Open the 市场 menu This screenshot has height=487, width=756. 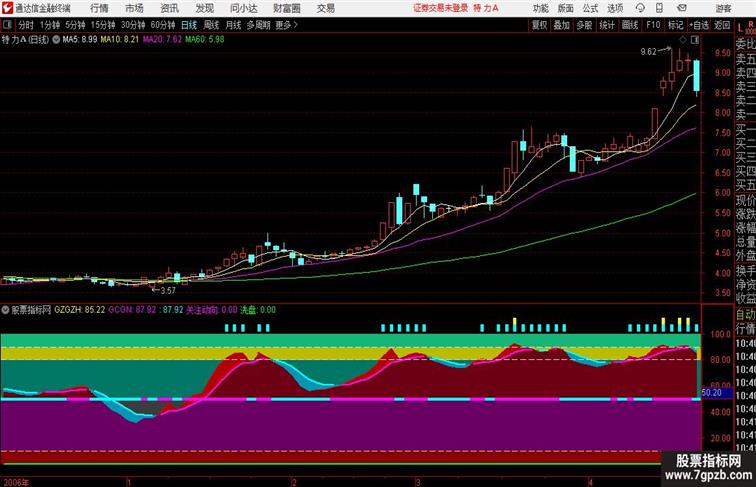135,8
